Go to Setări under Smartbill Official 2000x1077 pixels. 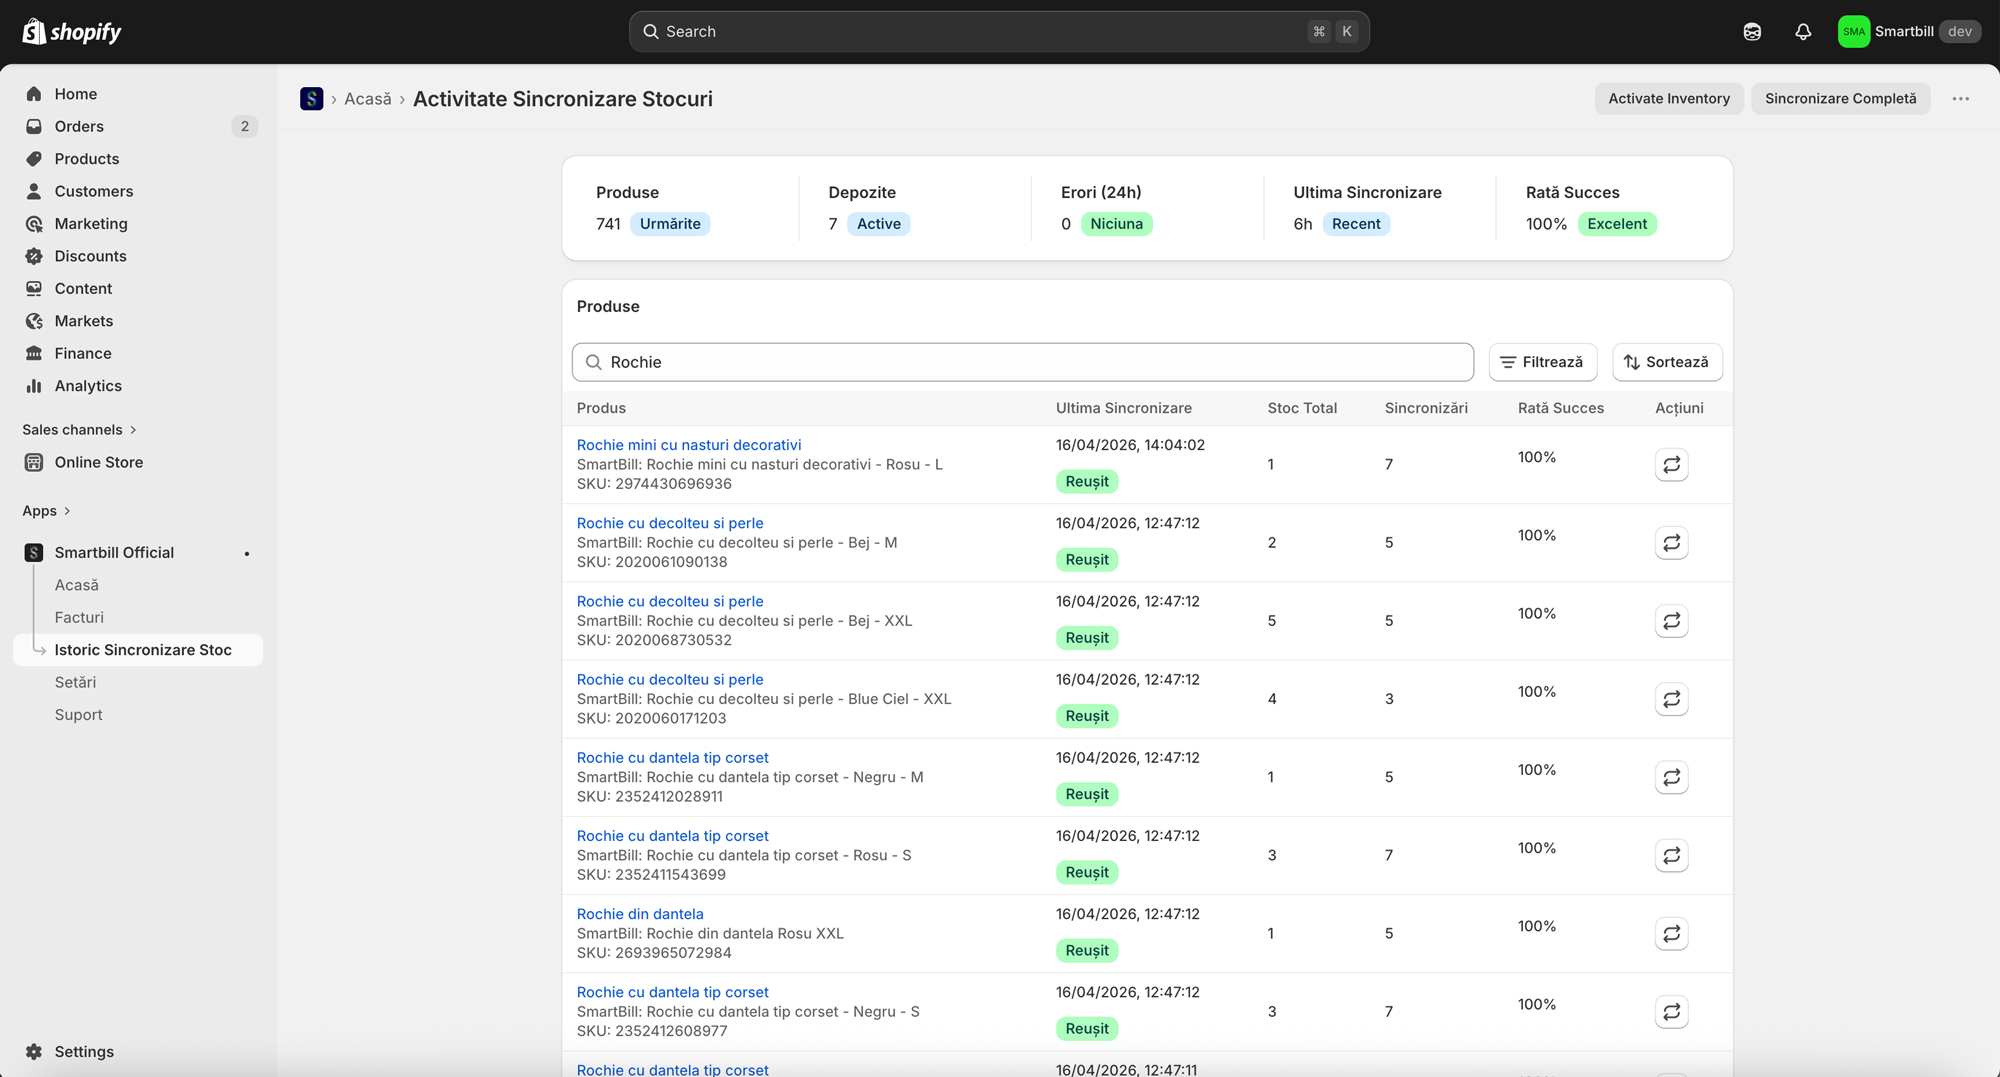(x=75, y=683)
